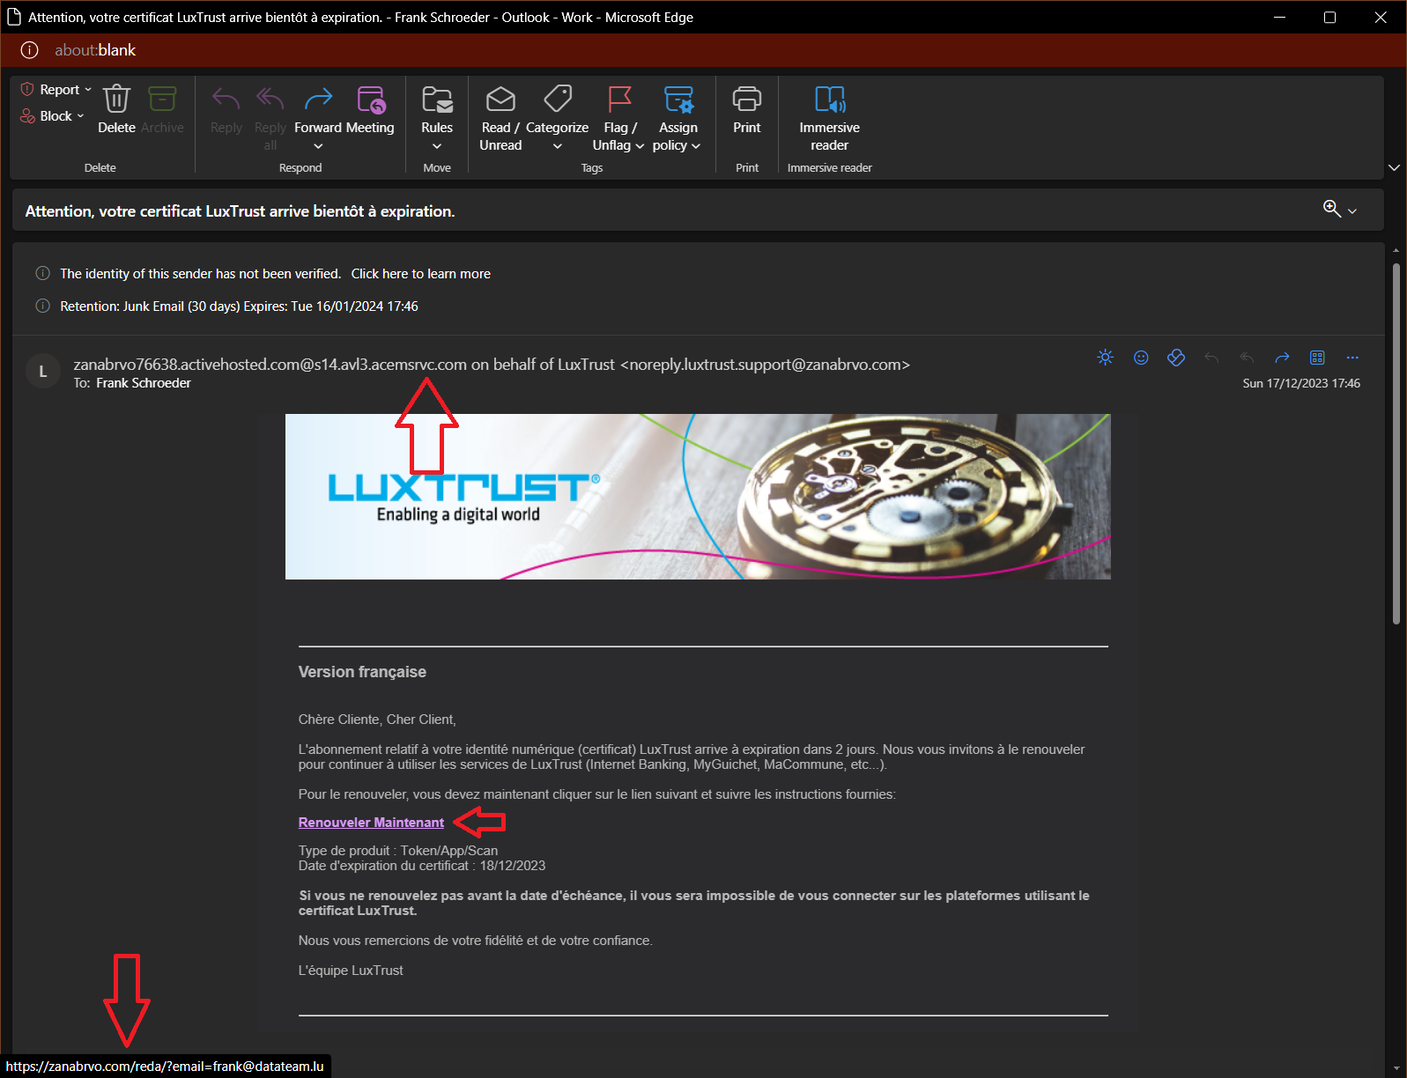Open the Rules folder icon
This screenshot has height=1078, width=1407.
click(x=437, y=101)
